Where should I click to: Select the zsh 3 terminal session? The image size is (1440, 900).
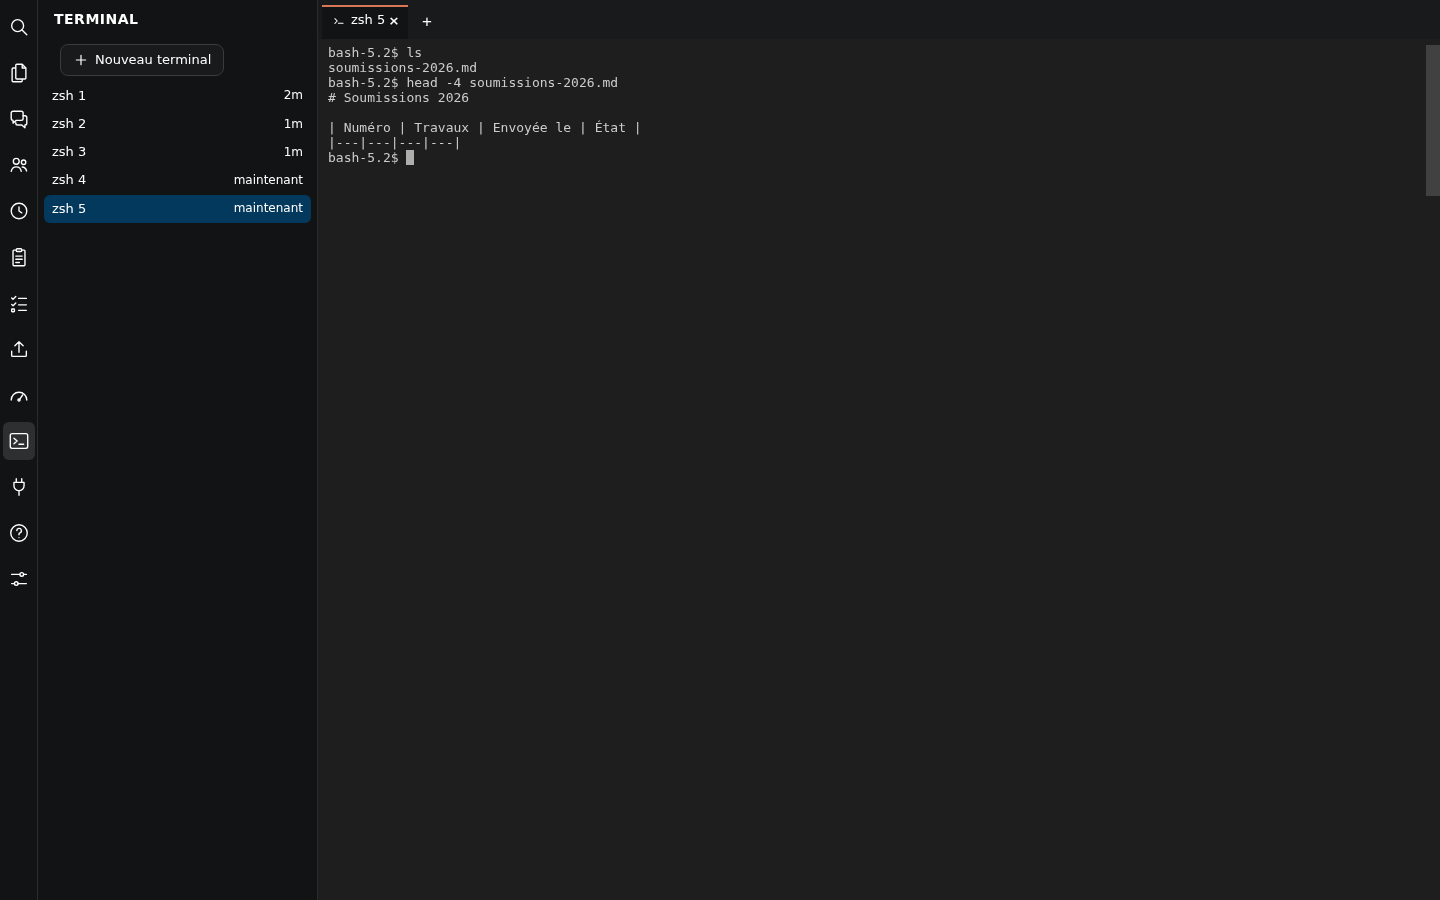(x=177, y=151)
